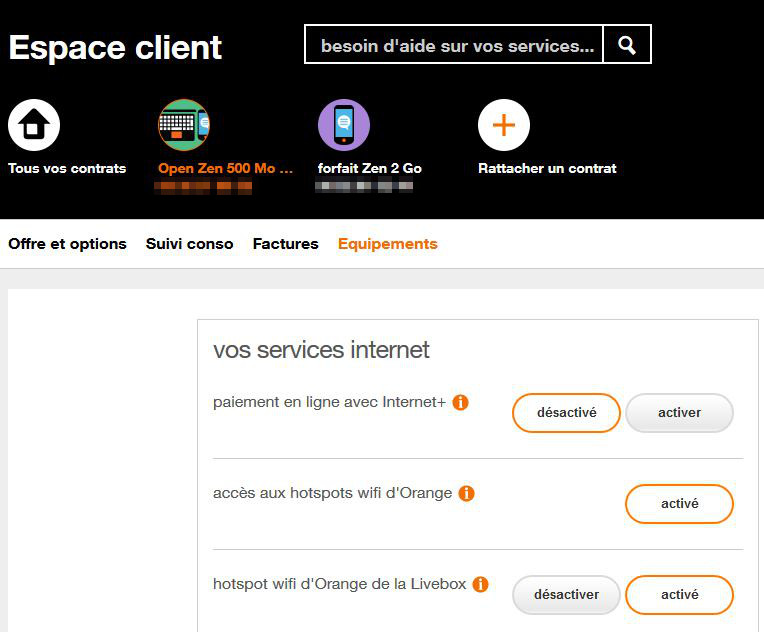Toggle activé for accès aux hotspots wifi d'Orange
Image resolution: width=764 pixels, height=632 pixels.
click(x=679, y=504)
